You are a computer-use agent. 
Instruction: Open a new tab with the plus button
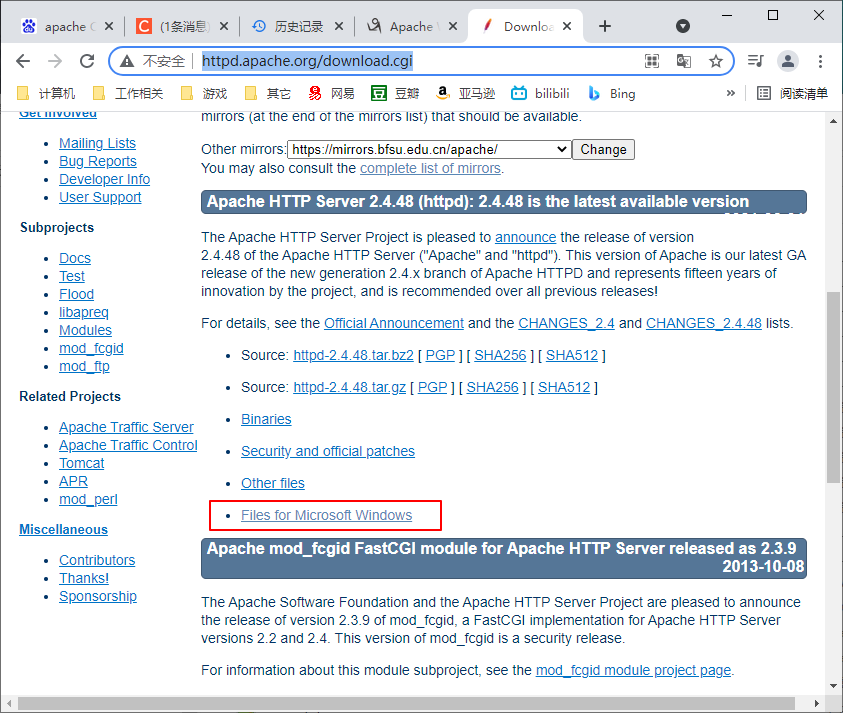pos(604,27)
